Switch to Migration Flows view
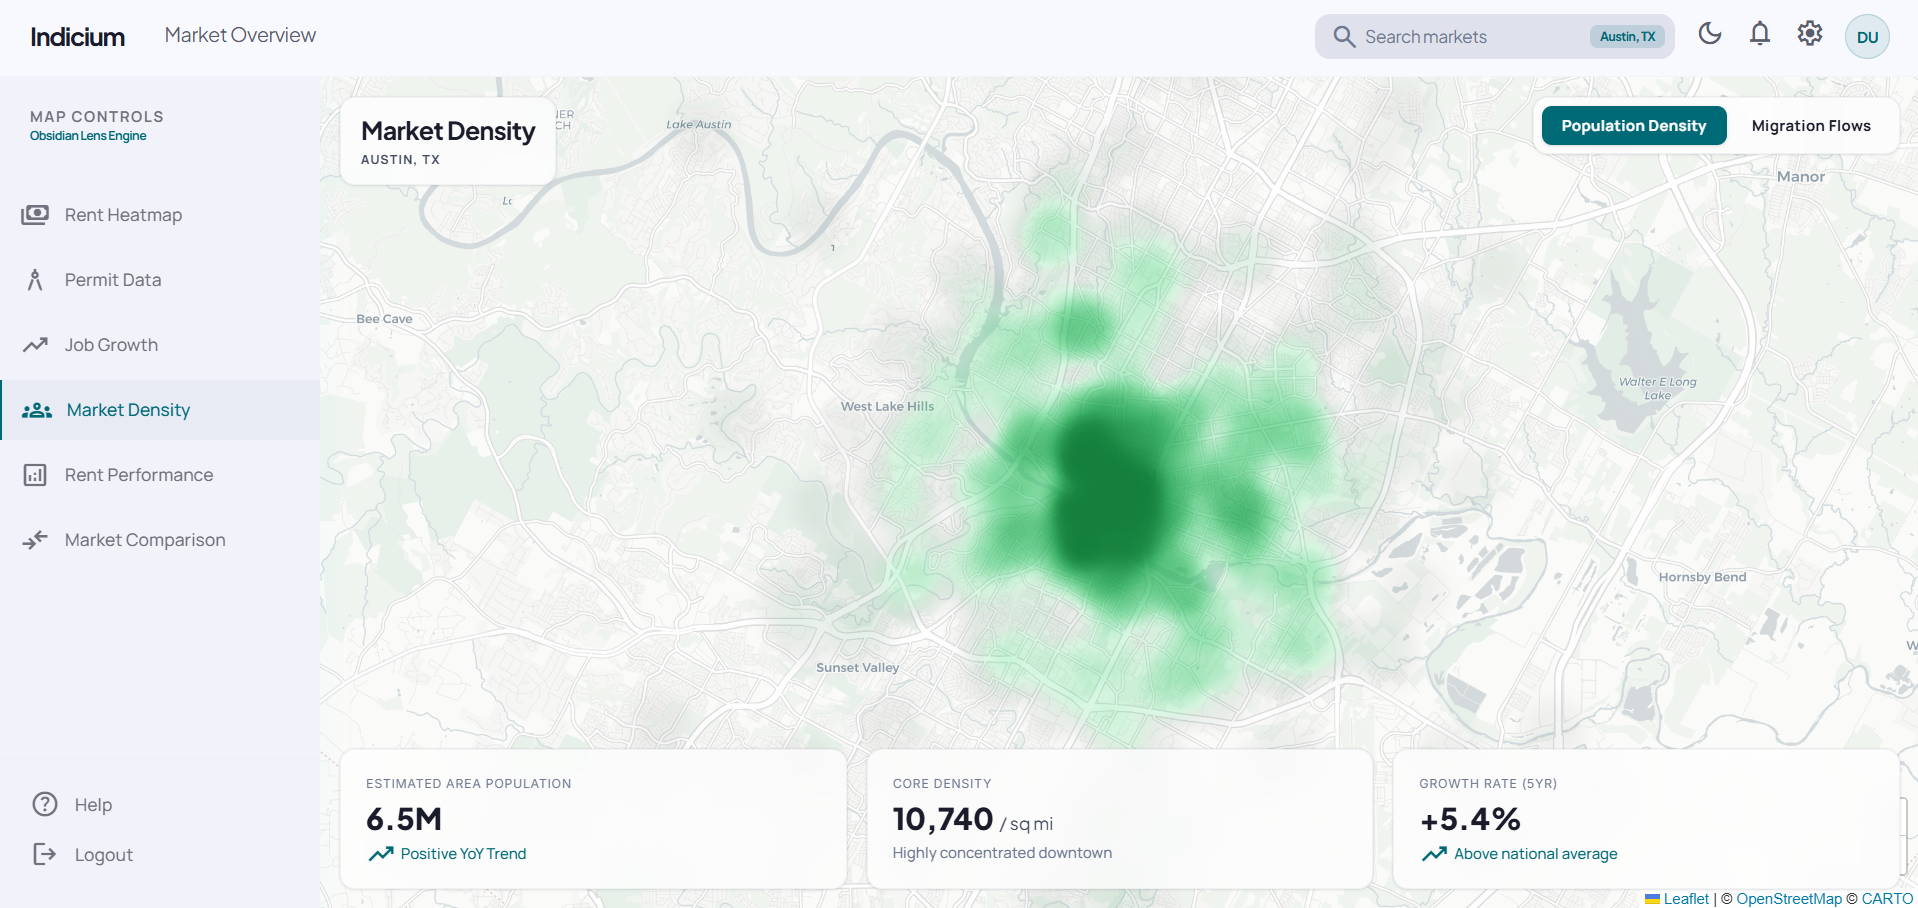The image size is (1918, 908). [x=1811, y=126]
